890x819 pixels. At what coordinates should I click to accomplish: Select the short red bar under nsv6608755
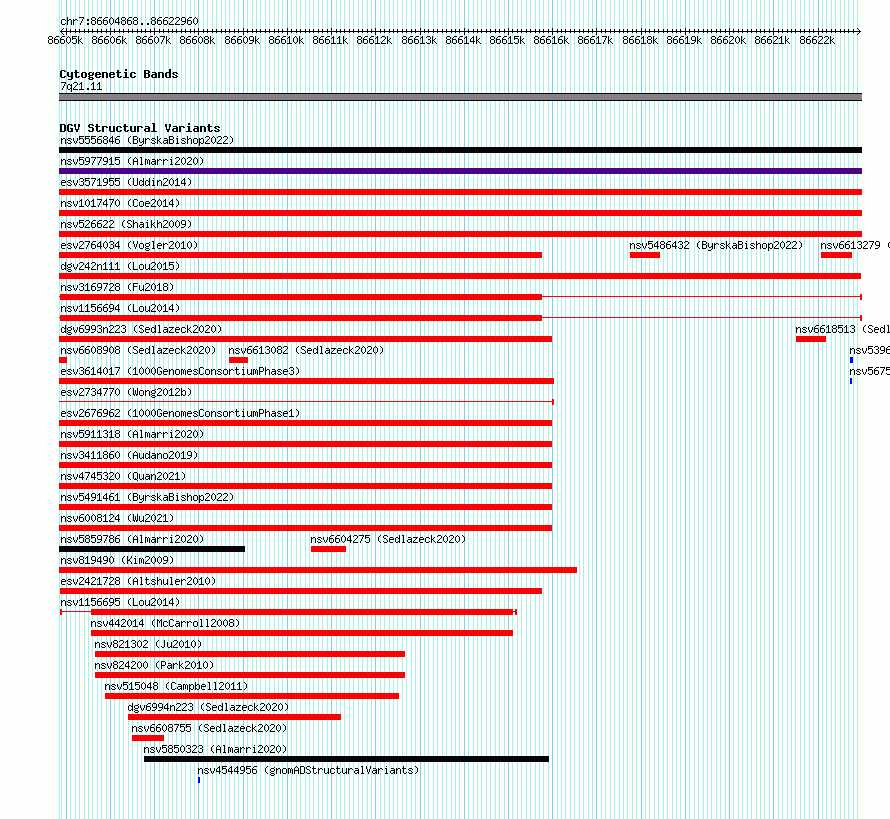(148, 738)
